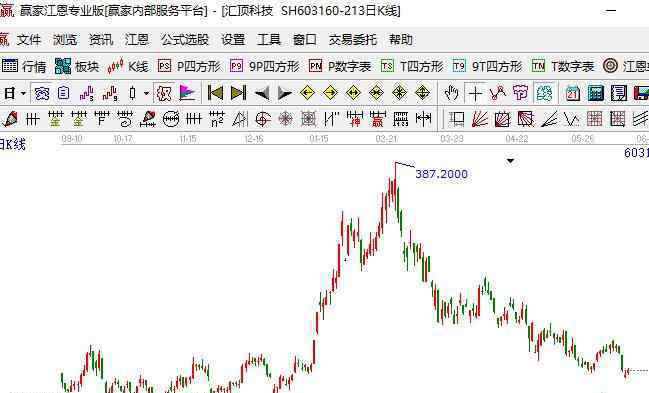
Task: Jump to last bar with skip-end arrow
Action: click(x=238, y=93)
